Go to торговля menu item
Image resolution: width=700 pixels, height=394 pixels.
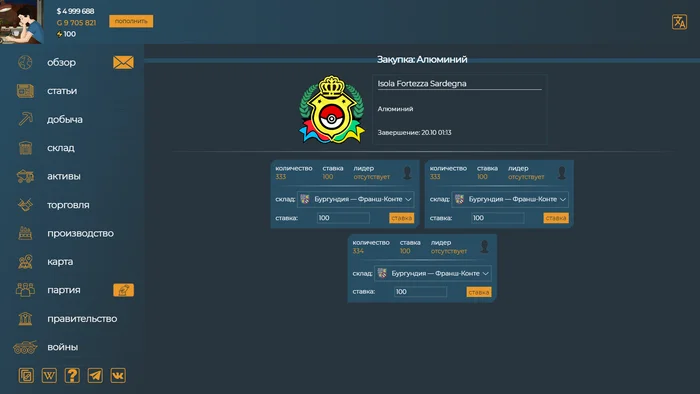tap(68, 205)
